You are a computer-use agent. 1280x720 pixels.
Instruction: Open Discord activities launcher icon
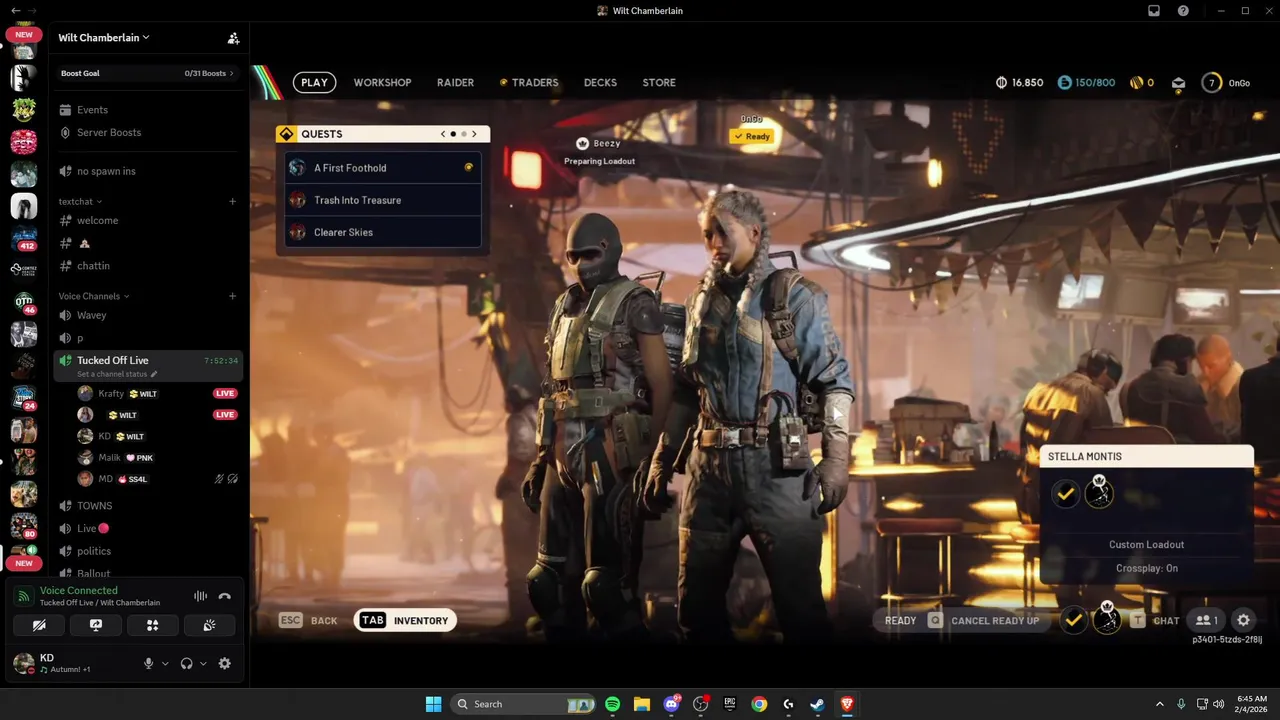(153, 625)
